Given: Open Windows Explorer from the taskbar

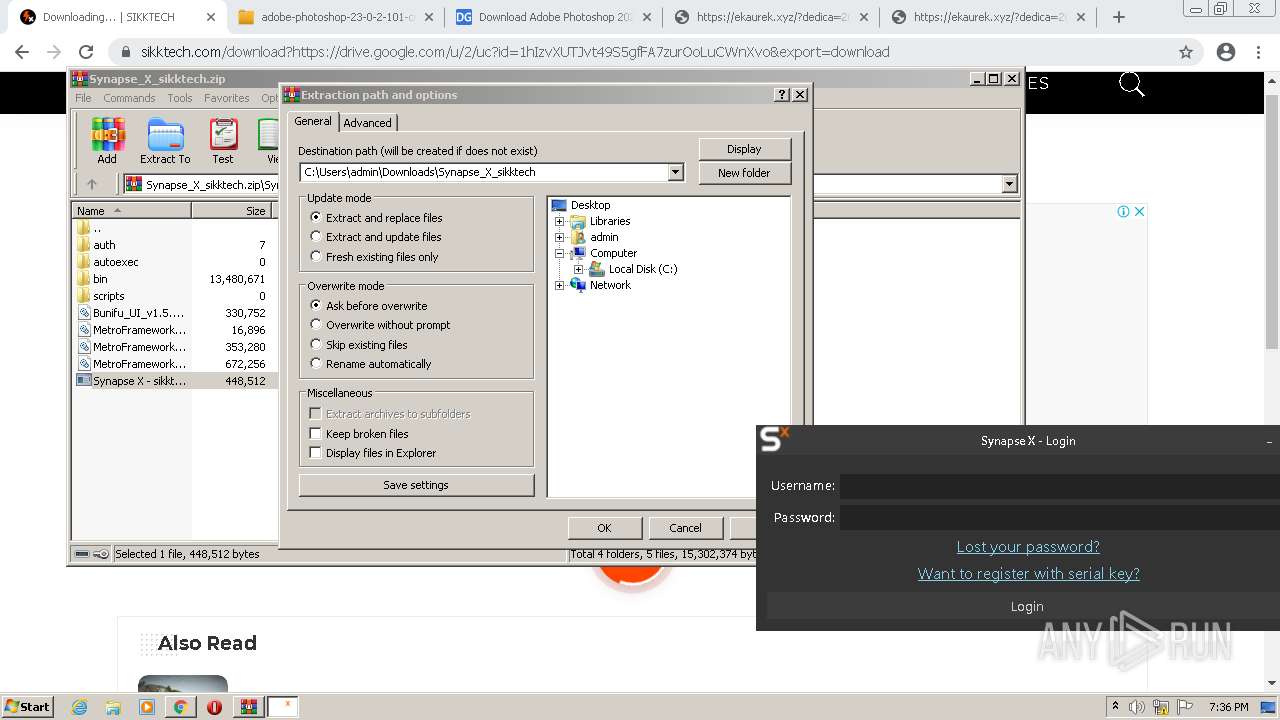Looking at the screenshot, I should [x=113, y=707].
